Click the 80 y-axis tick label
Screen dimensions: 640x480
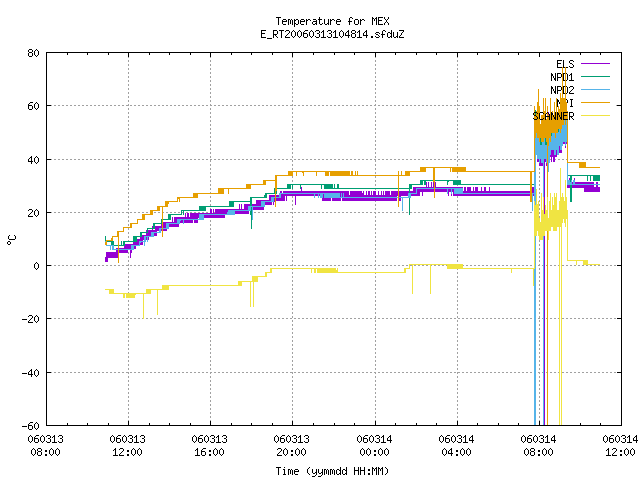(33, 53)
